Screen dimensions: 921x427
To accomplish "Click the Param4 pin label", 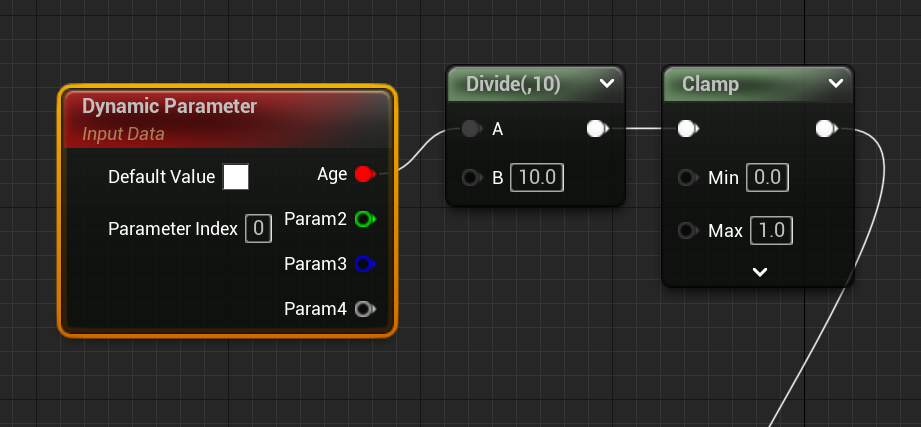I will click(315, 309).
